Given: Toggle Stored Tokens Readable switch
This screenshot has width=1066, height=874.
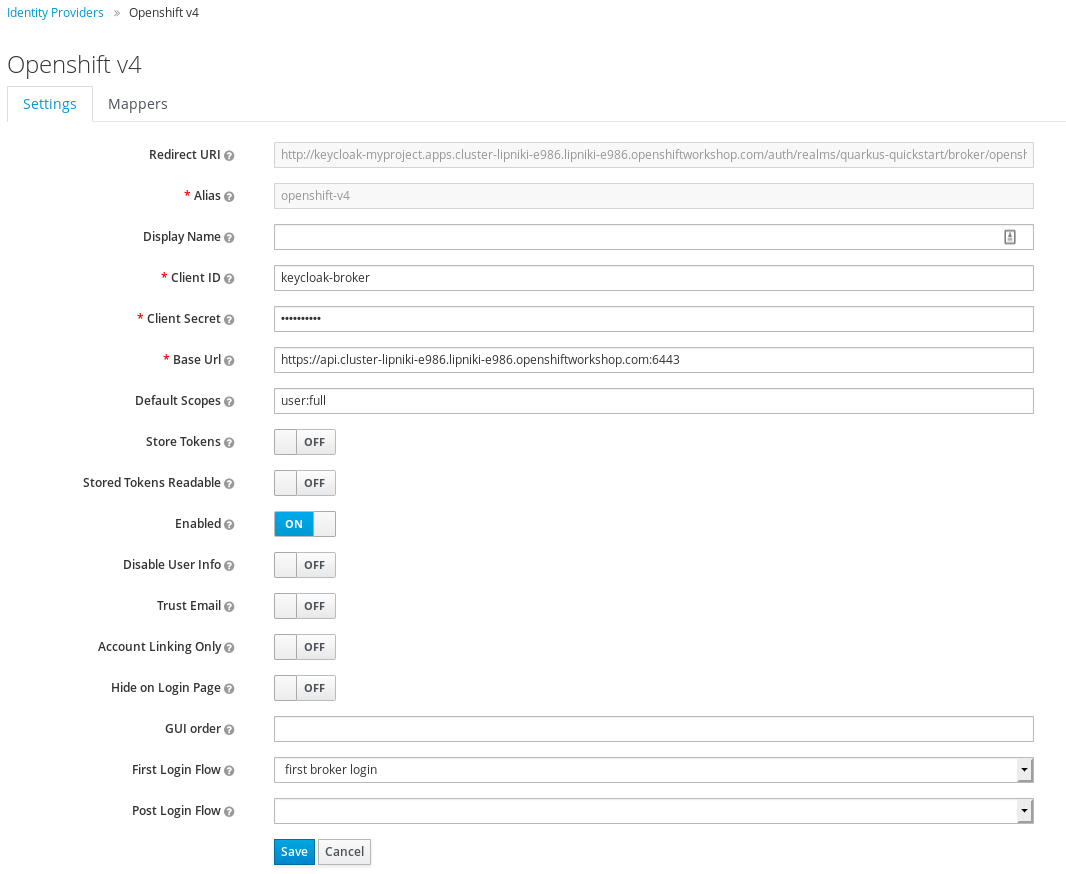Looking at the screenshot, I should click(x=305, y=483).
